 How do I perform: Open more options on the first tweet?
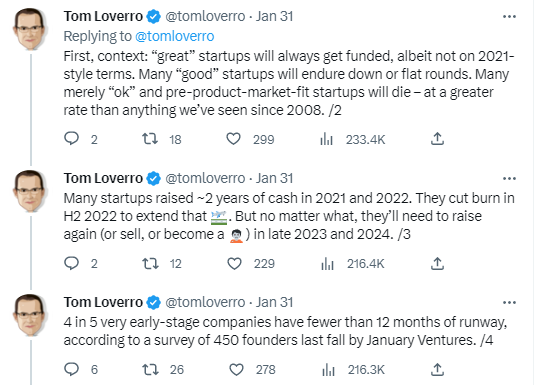[x=509, y=16]
